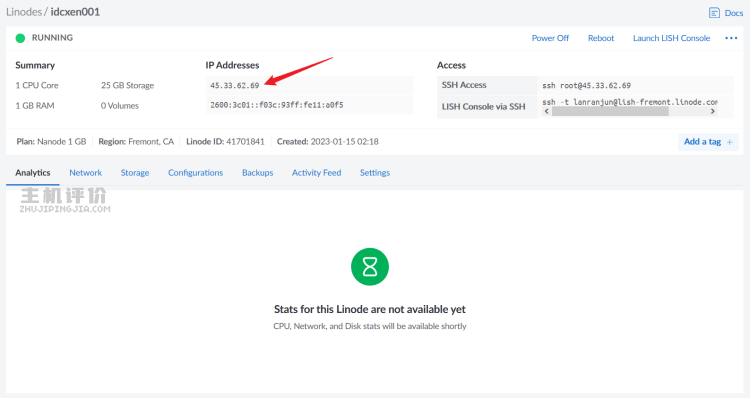Image resolution: width=750 pixels, height=398 pixels.
Task: Open the Settings tab
Action: click(375, 173)
